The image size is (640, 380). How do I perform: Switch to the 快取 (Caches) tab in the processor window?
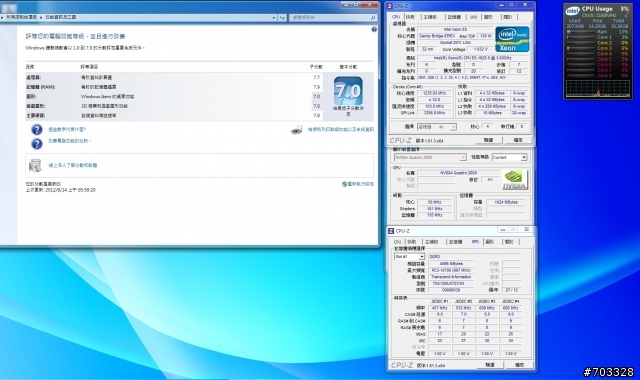click(410, 17)
